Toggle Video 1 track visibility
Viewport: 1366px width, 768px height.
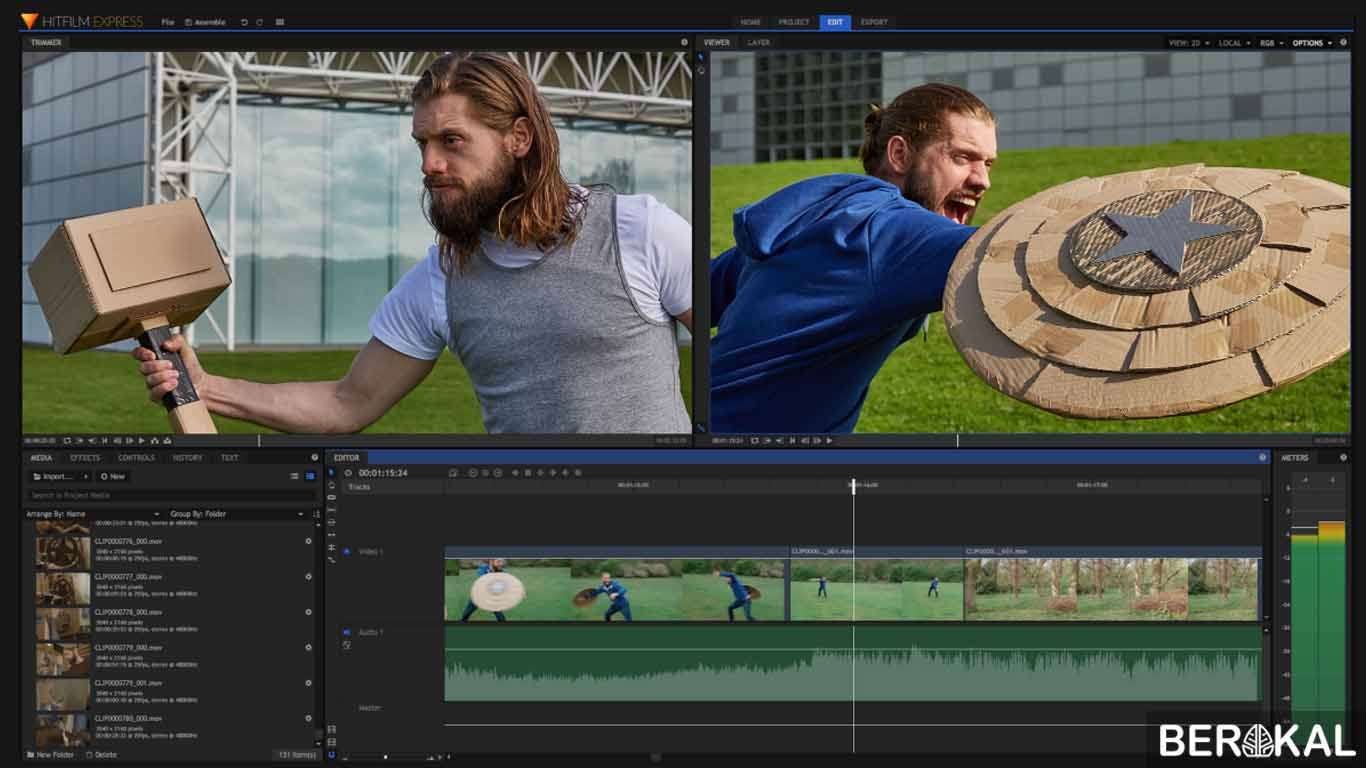click(x=347, y=551)
